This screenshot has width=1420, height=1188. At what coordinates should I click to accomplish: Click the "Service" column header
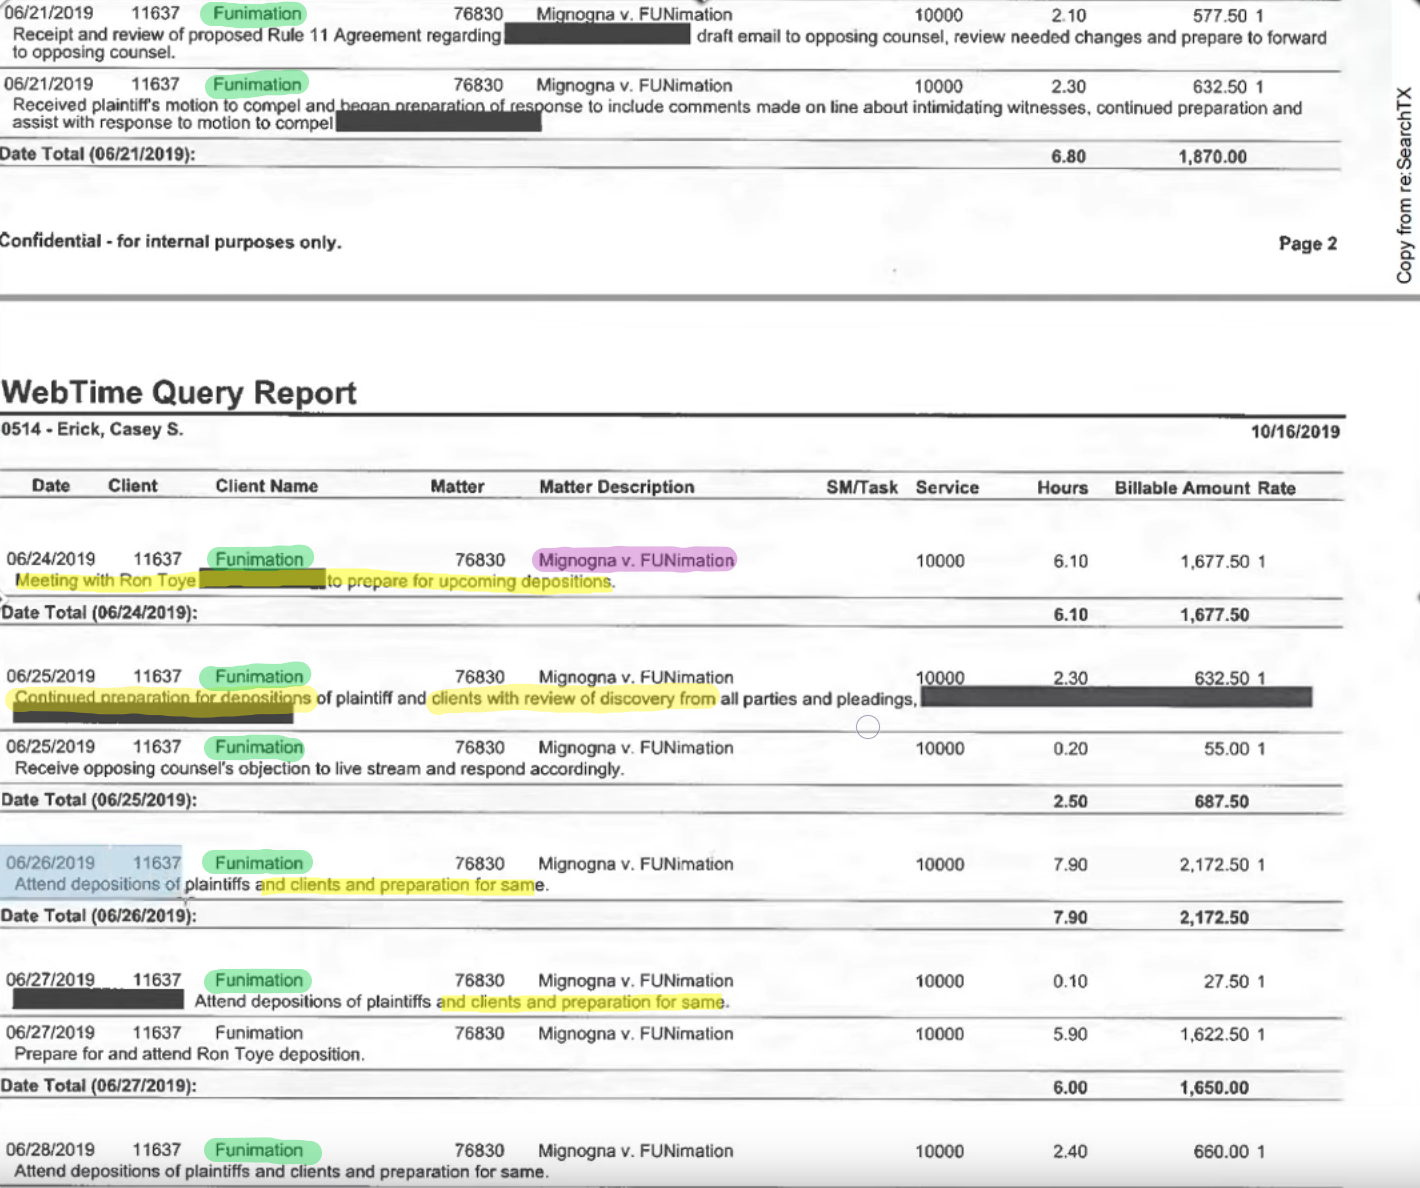coord(947,487)
